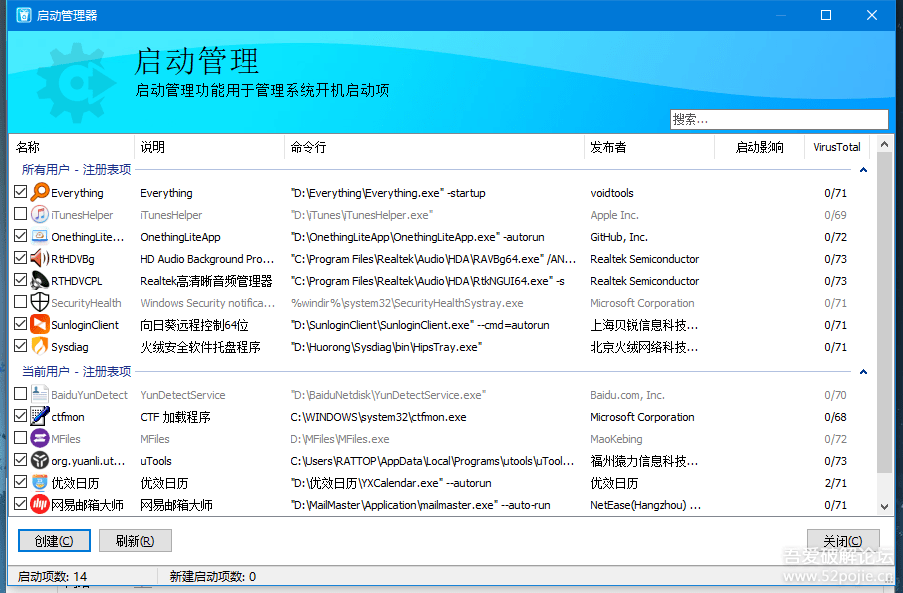Click the 创建(C) button
Viewport: 903px width, 593px height.
(54, 541)
